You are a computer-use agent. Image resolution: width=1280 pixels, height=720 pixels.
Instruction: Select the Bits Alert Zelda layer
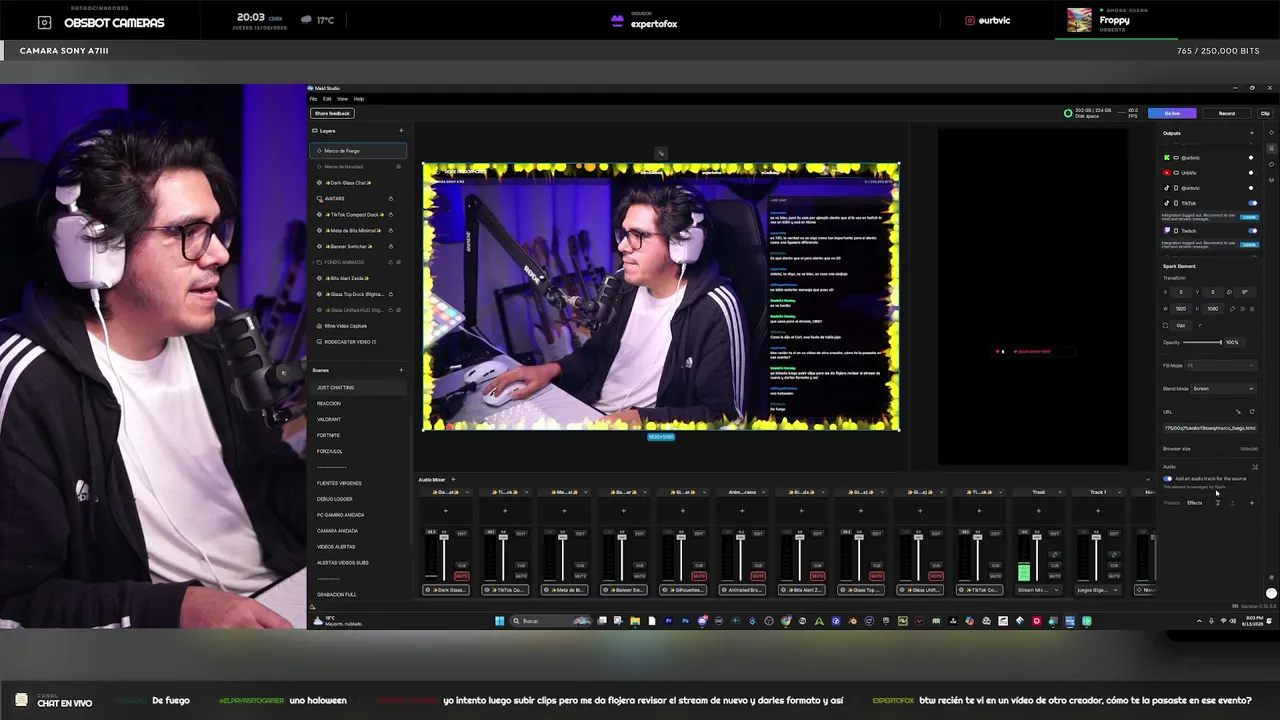click(358, 278)
